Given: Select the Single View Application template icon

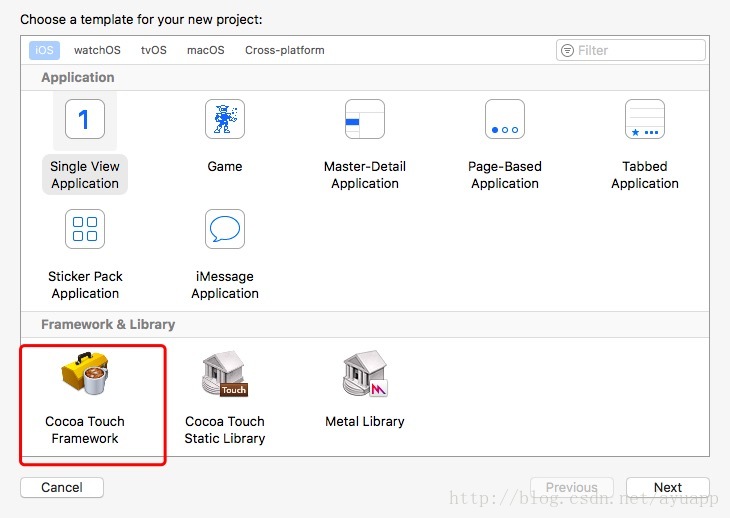Looking at the screenshot, I should point(85,119).
